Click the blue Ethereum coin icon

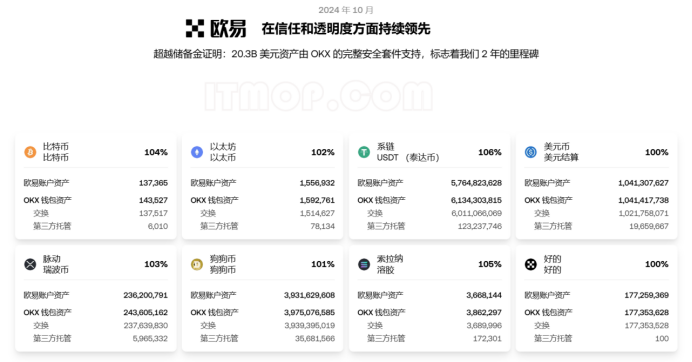197,152
